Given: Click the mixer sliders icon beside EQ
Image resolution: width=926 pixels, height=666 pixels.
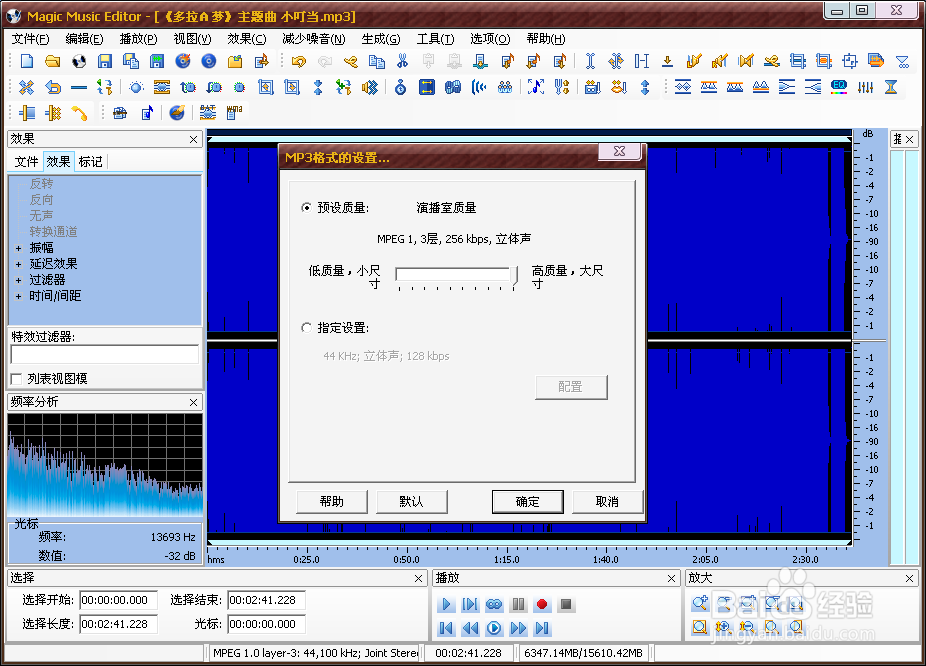Looking at the screenshot, I should point(865,87).
